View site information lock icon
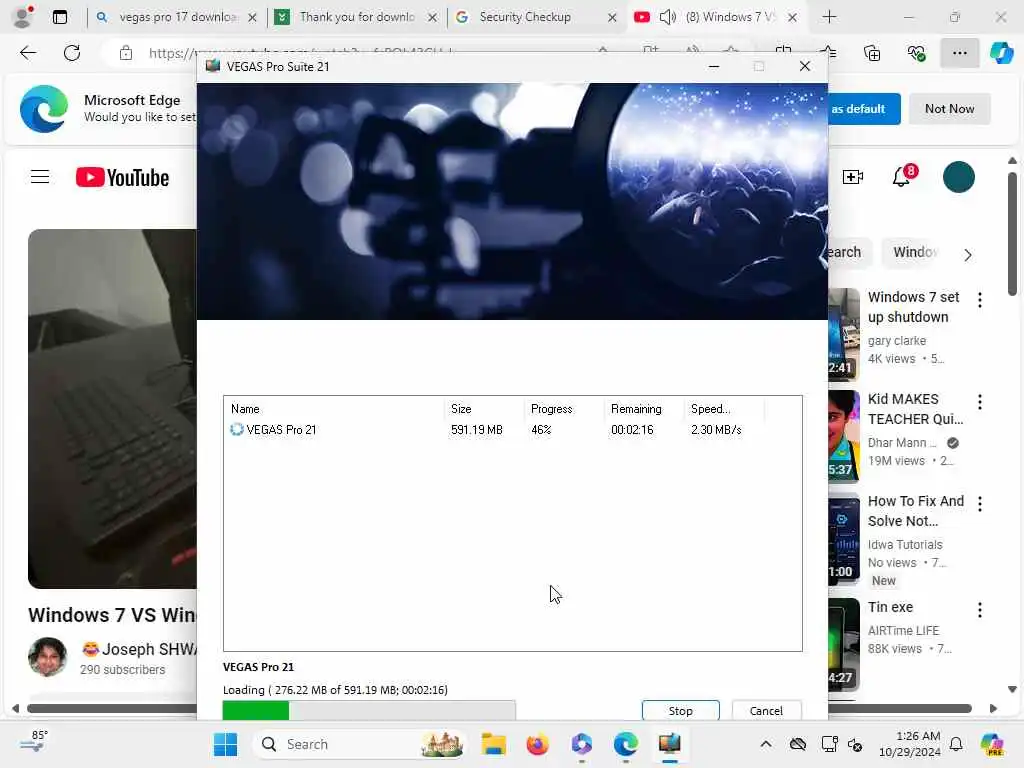The height and width of the screenshot is (768, 1024). pyautogui.click(x=126, y=53)
